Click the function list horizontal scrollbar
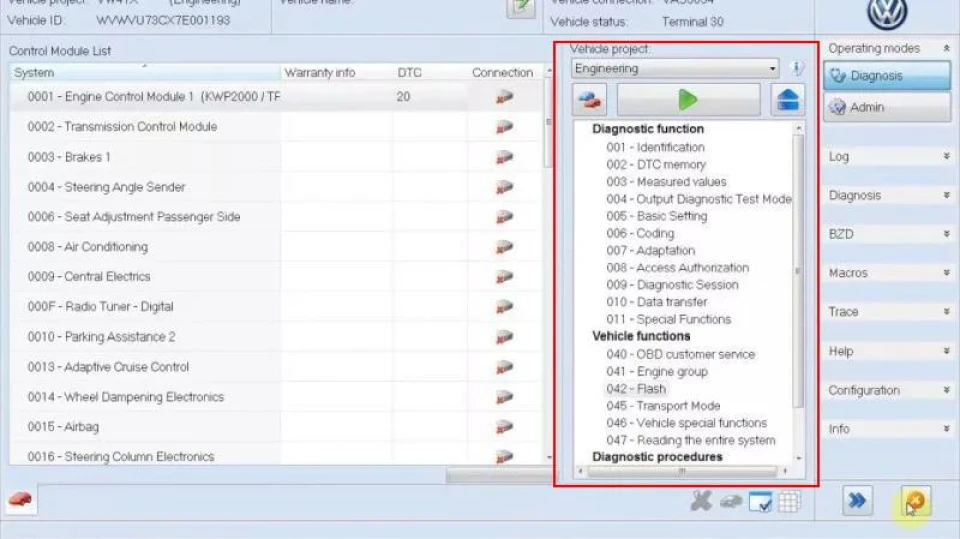Image resolution: width=960 pixels, height=539 pixels. click(x=681, y=471)
